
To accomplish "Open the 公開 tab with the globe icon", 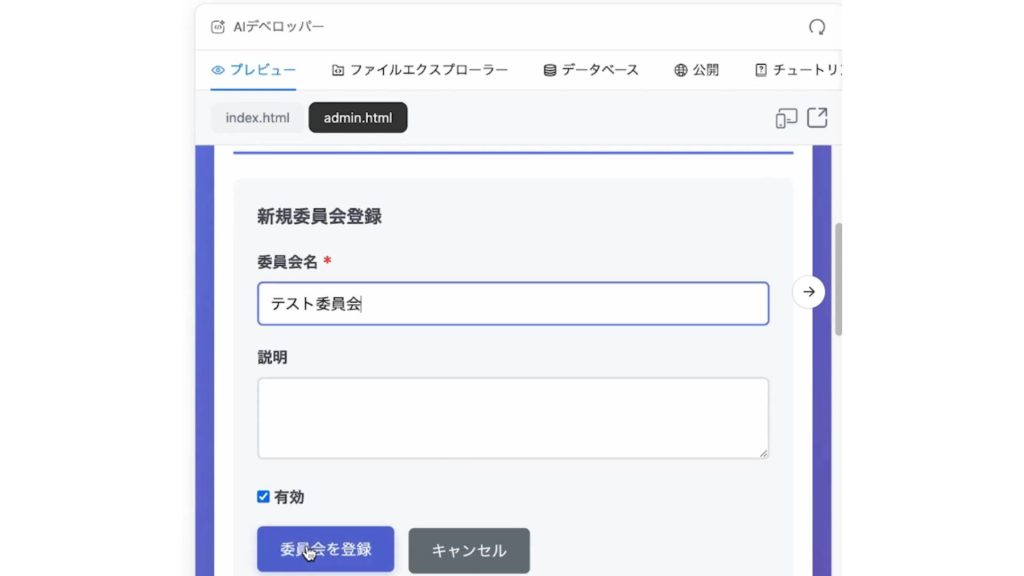I will [x=696, y=70].
